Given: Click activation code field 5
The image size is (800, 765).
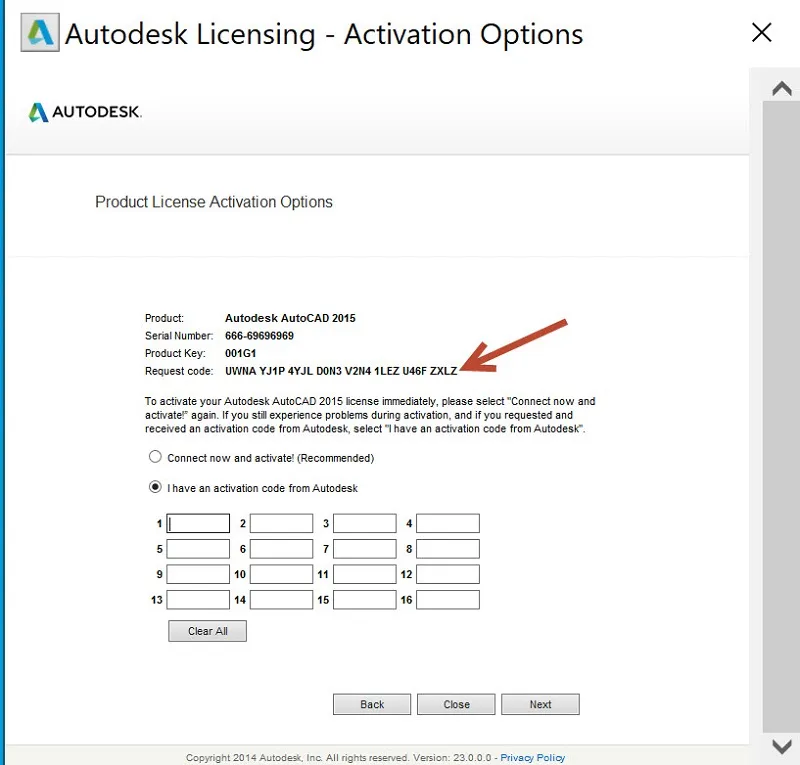Looking at the screenshot, I should tap(197, 548).
